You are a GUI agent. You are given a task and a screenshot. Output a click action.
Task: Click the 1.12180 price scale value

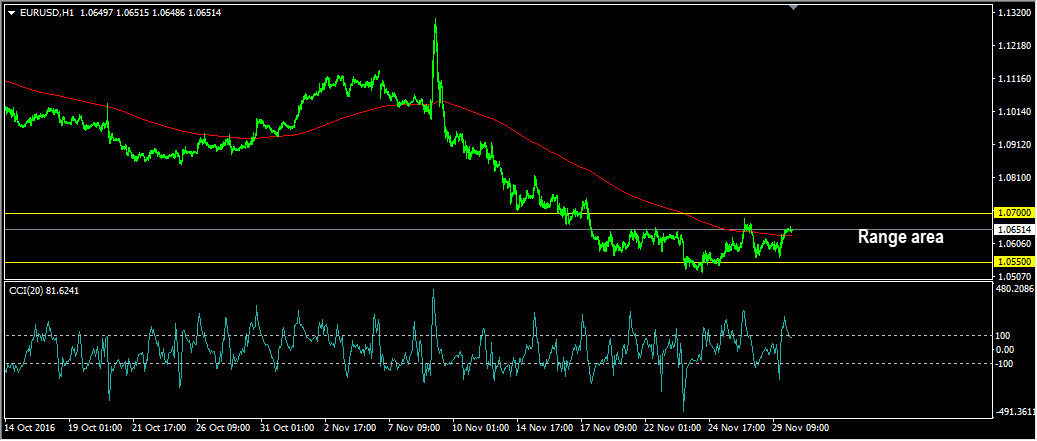click(x=1016, y=46)
